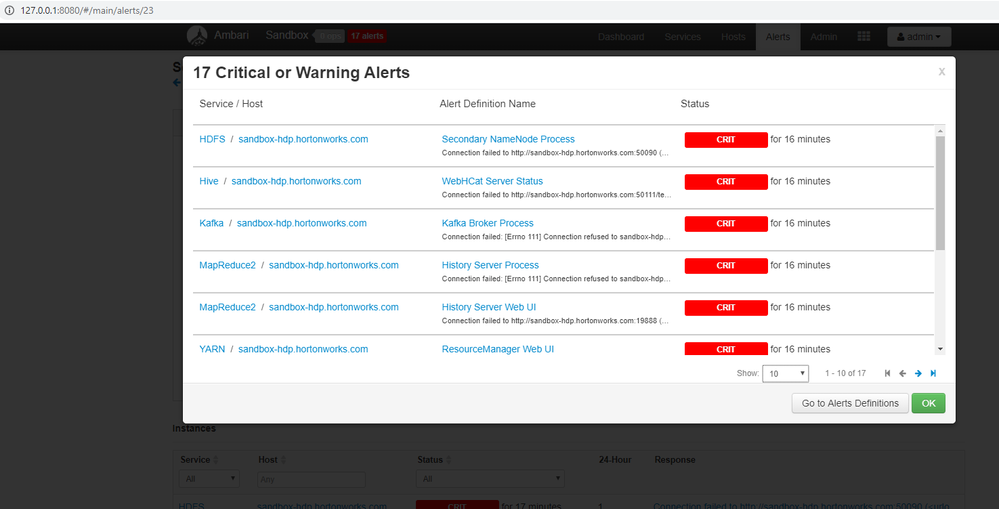Image resolution: width=999 pixels, height=509 pixels.
Task: Open the views grid icon
Action: [864, 37]
